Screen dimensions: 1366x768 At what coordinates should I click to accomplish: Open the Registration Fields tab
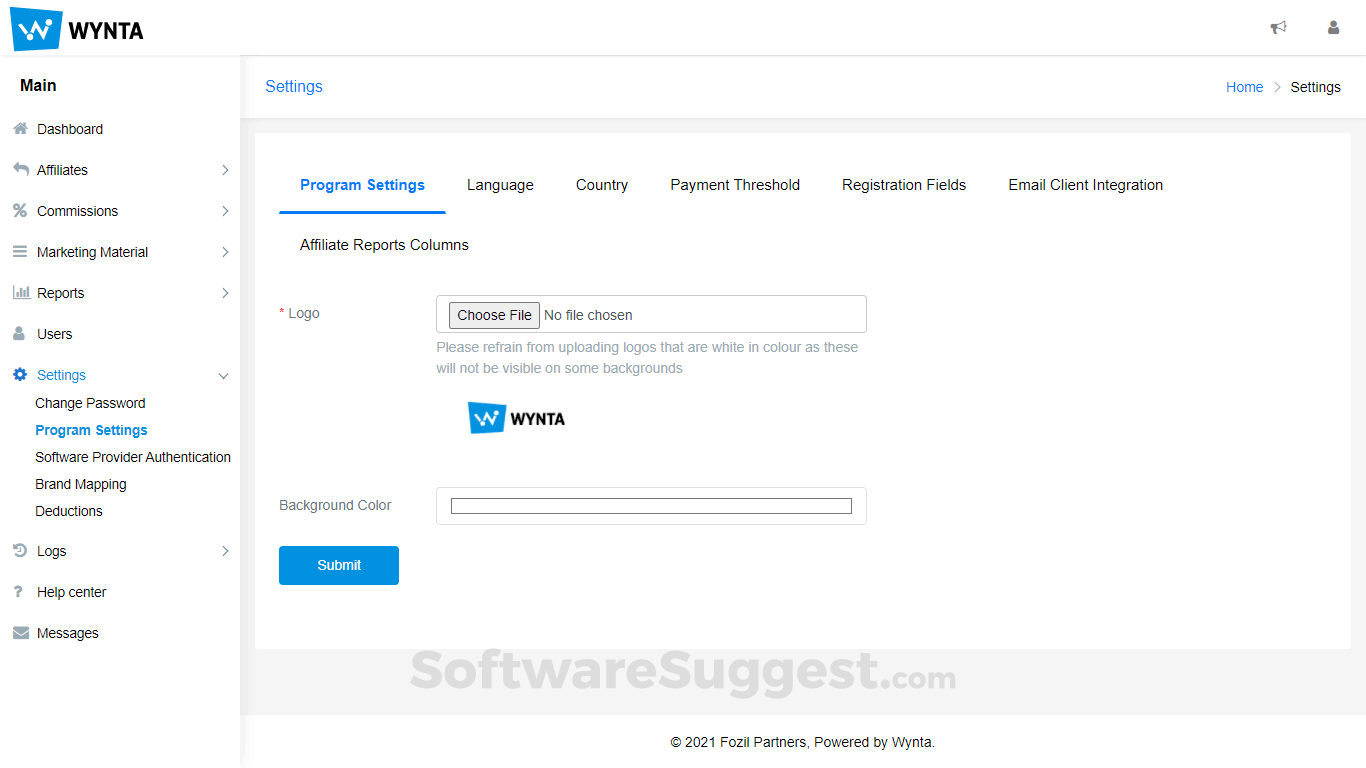point(903,185)
